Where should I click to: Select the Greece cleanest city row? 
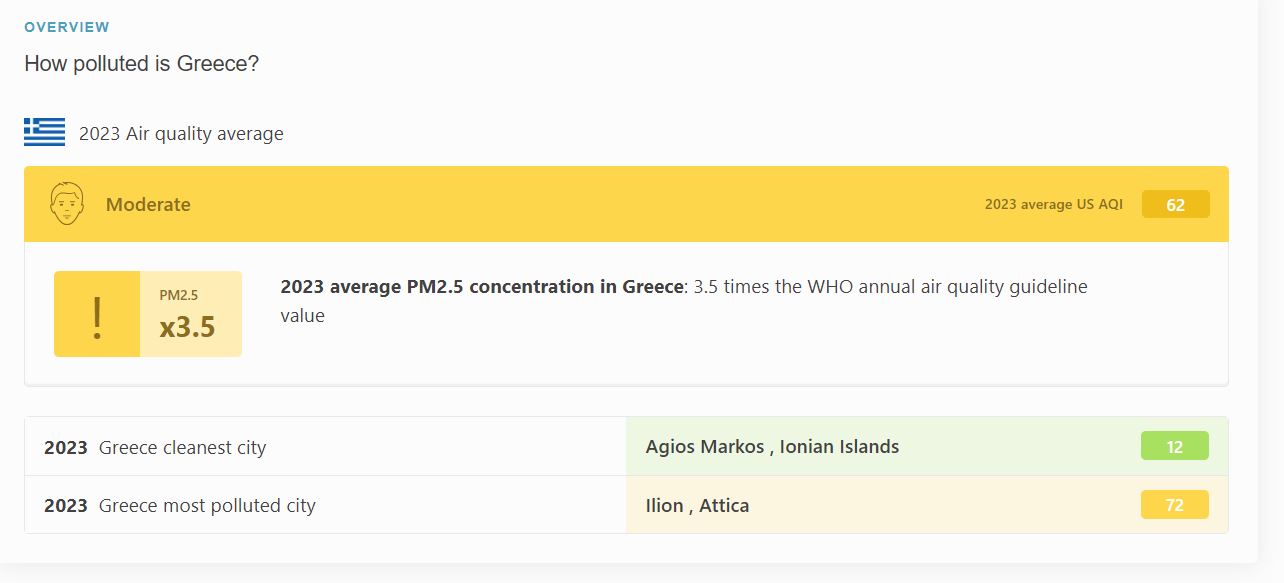tap(626, 446)
